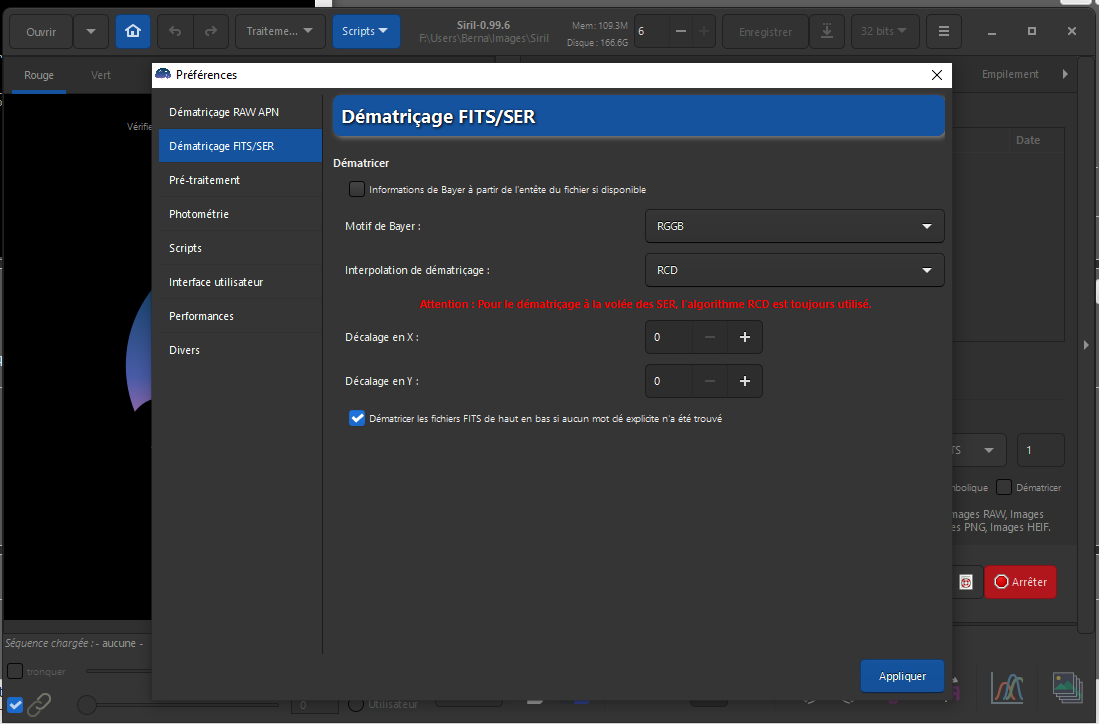This screenshot has width=1099, height=724.
Task: Click the undo arrow icon
Action: (x=175, y=32)
